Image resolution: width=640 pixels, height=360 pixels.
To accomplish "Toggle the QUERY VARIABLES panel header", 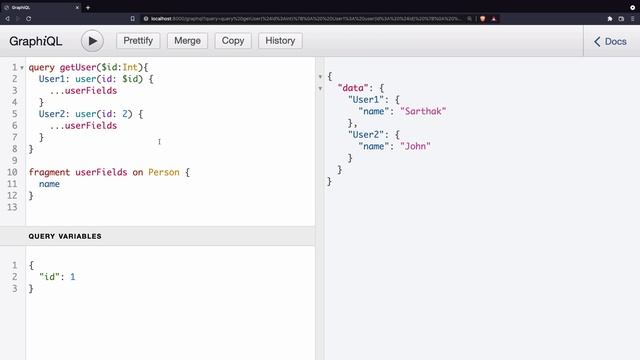I will tap(158, 236).
